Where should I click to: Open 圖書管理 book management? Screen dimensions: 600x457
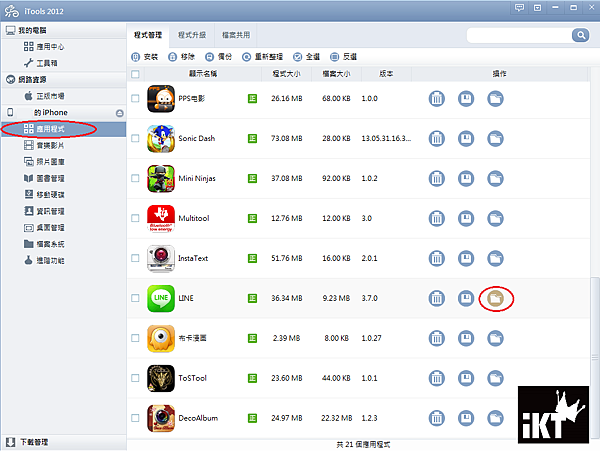[x=44, y=178]
